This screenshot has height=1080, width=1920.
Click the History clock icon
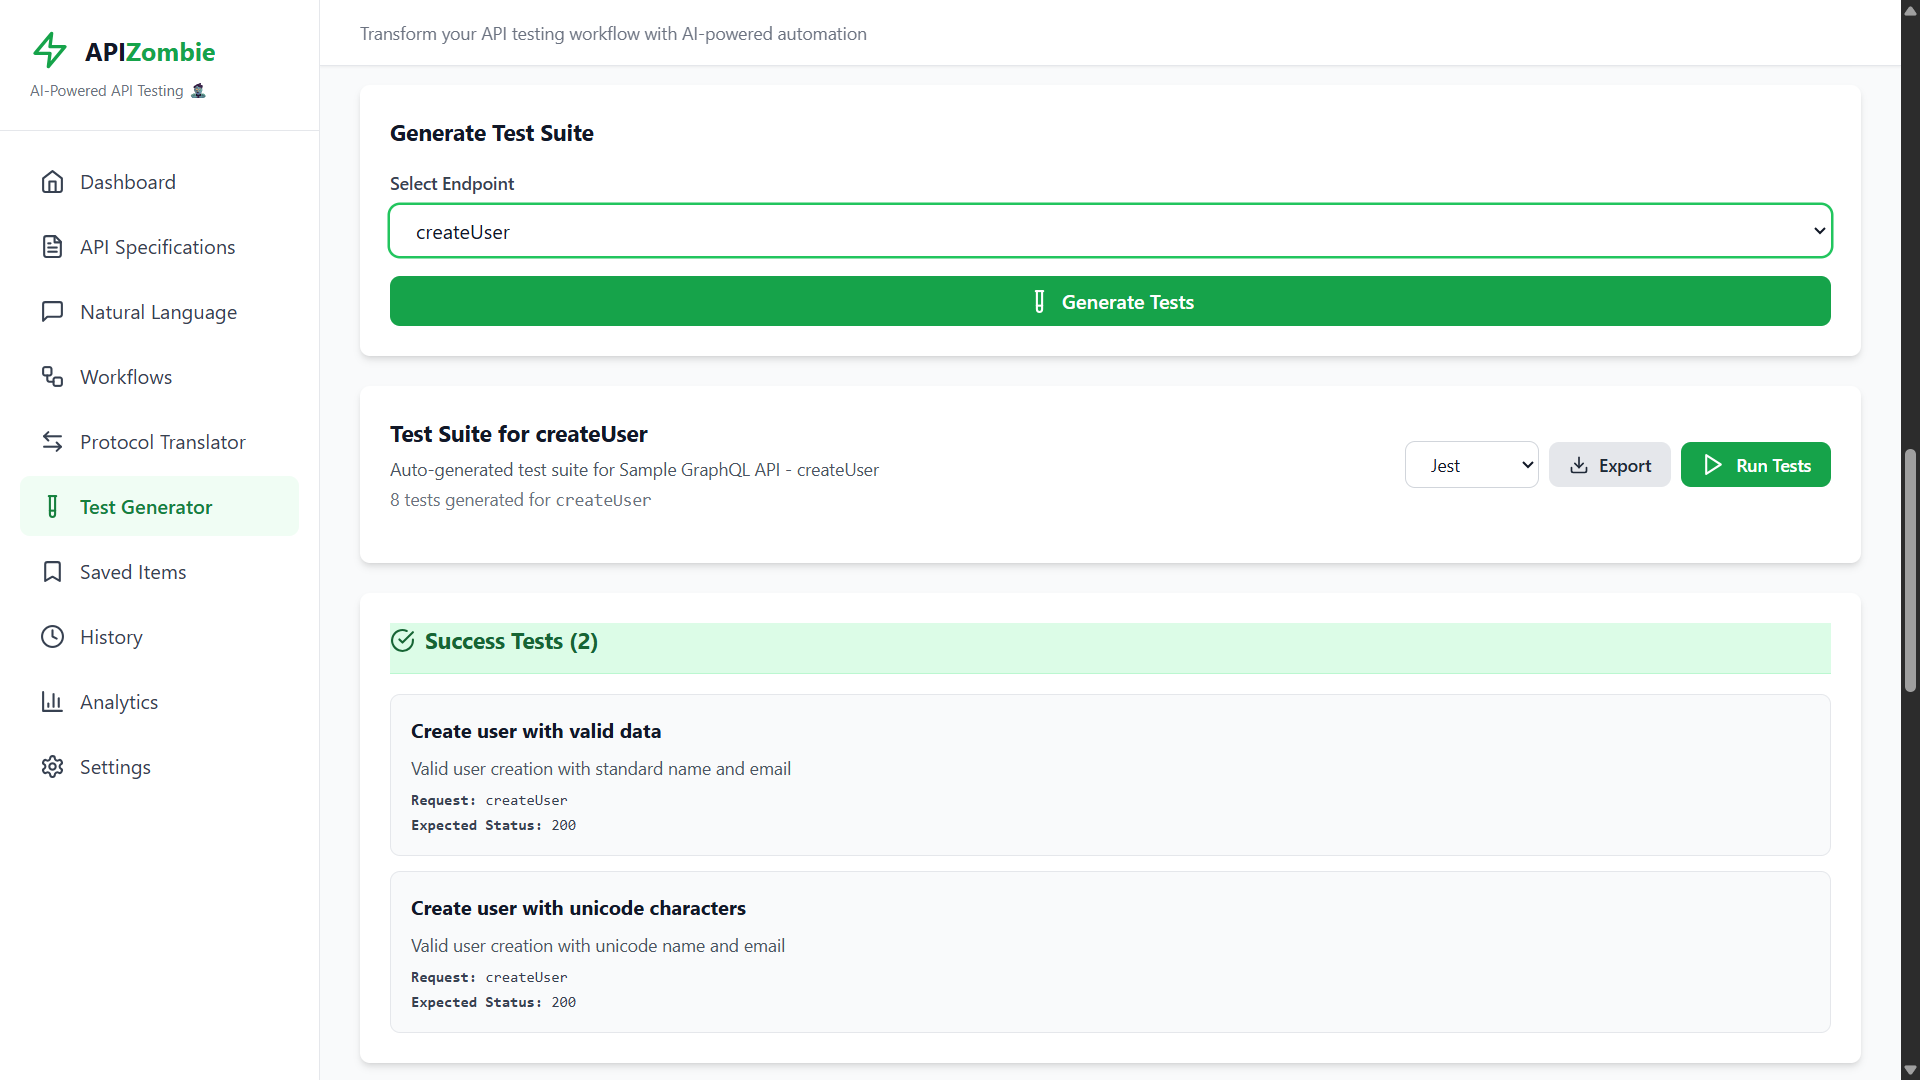point(52,637)
